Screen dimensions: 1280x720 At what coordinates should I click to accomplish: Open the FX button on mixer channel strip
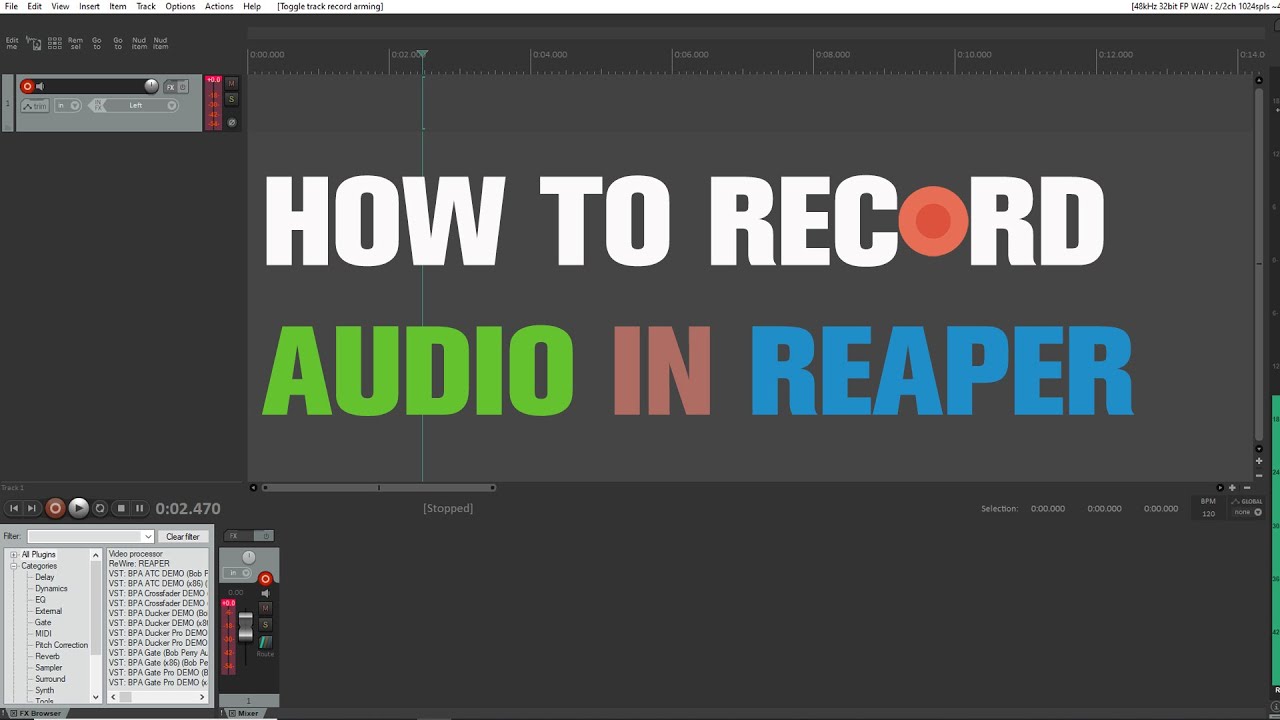point(240,536)
